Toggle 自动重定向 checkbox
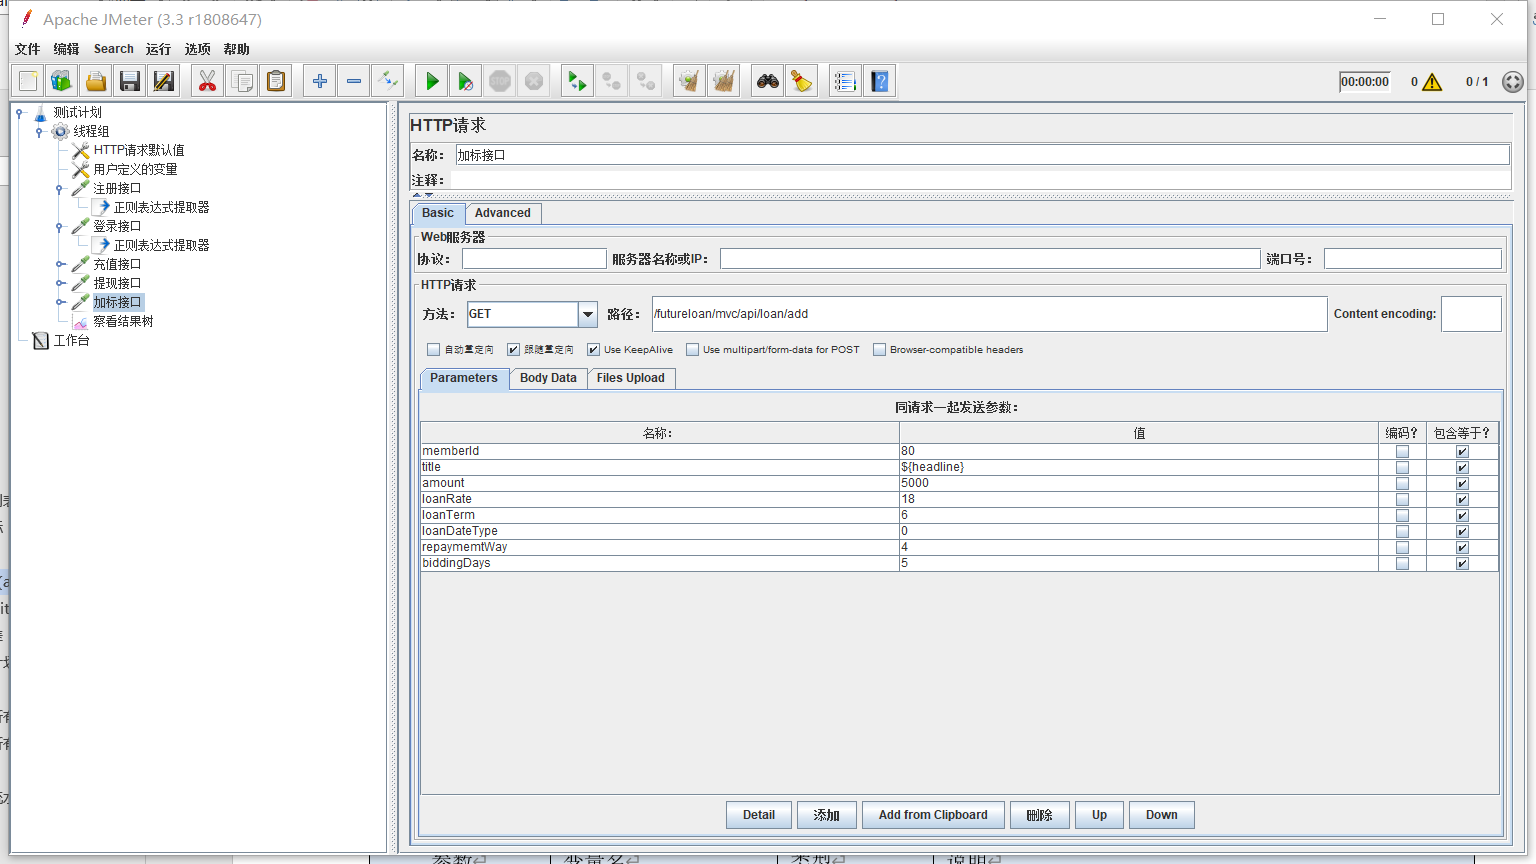This screenshot has height=864, width=1536. 433,350
